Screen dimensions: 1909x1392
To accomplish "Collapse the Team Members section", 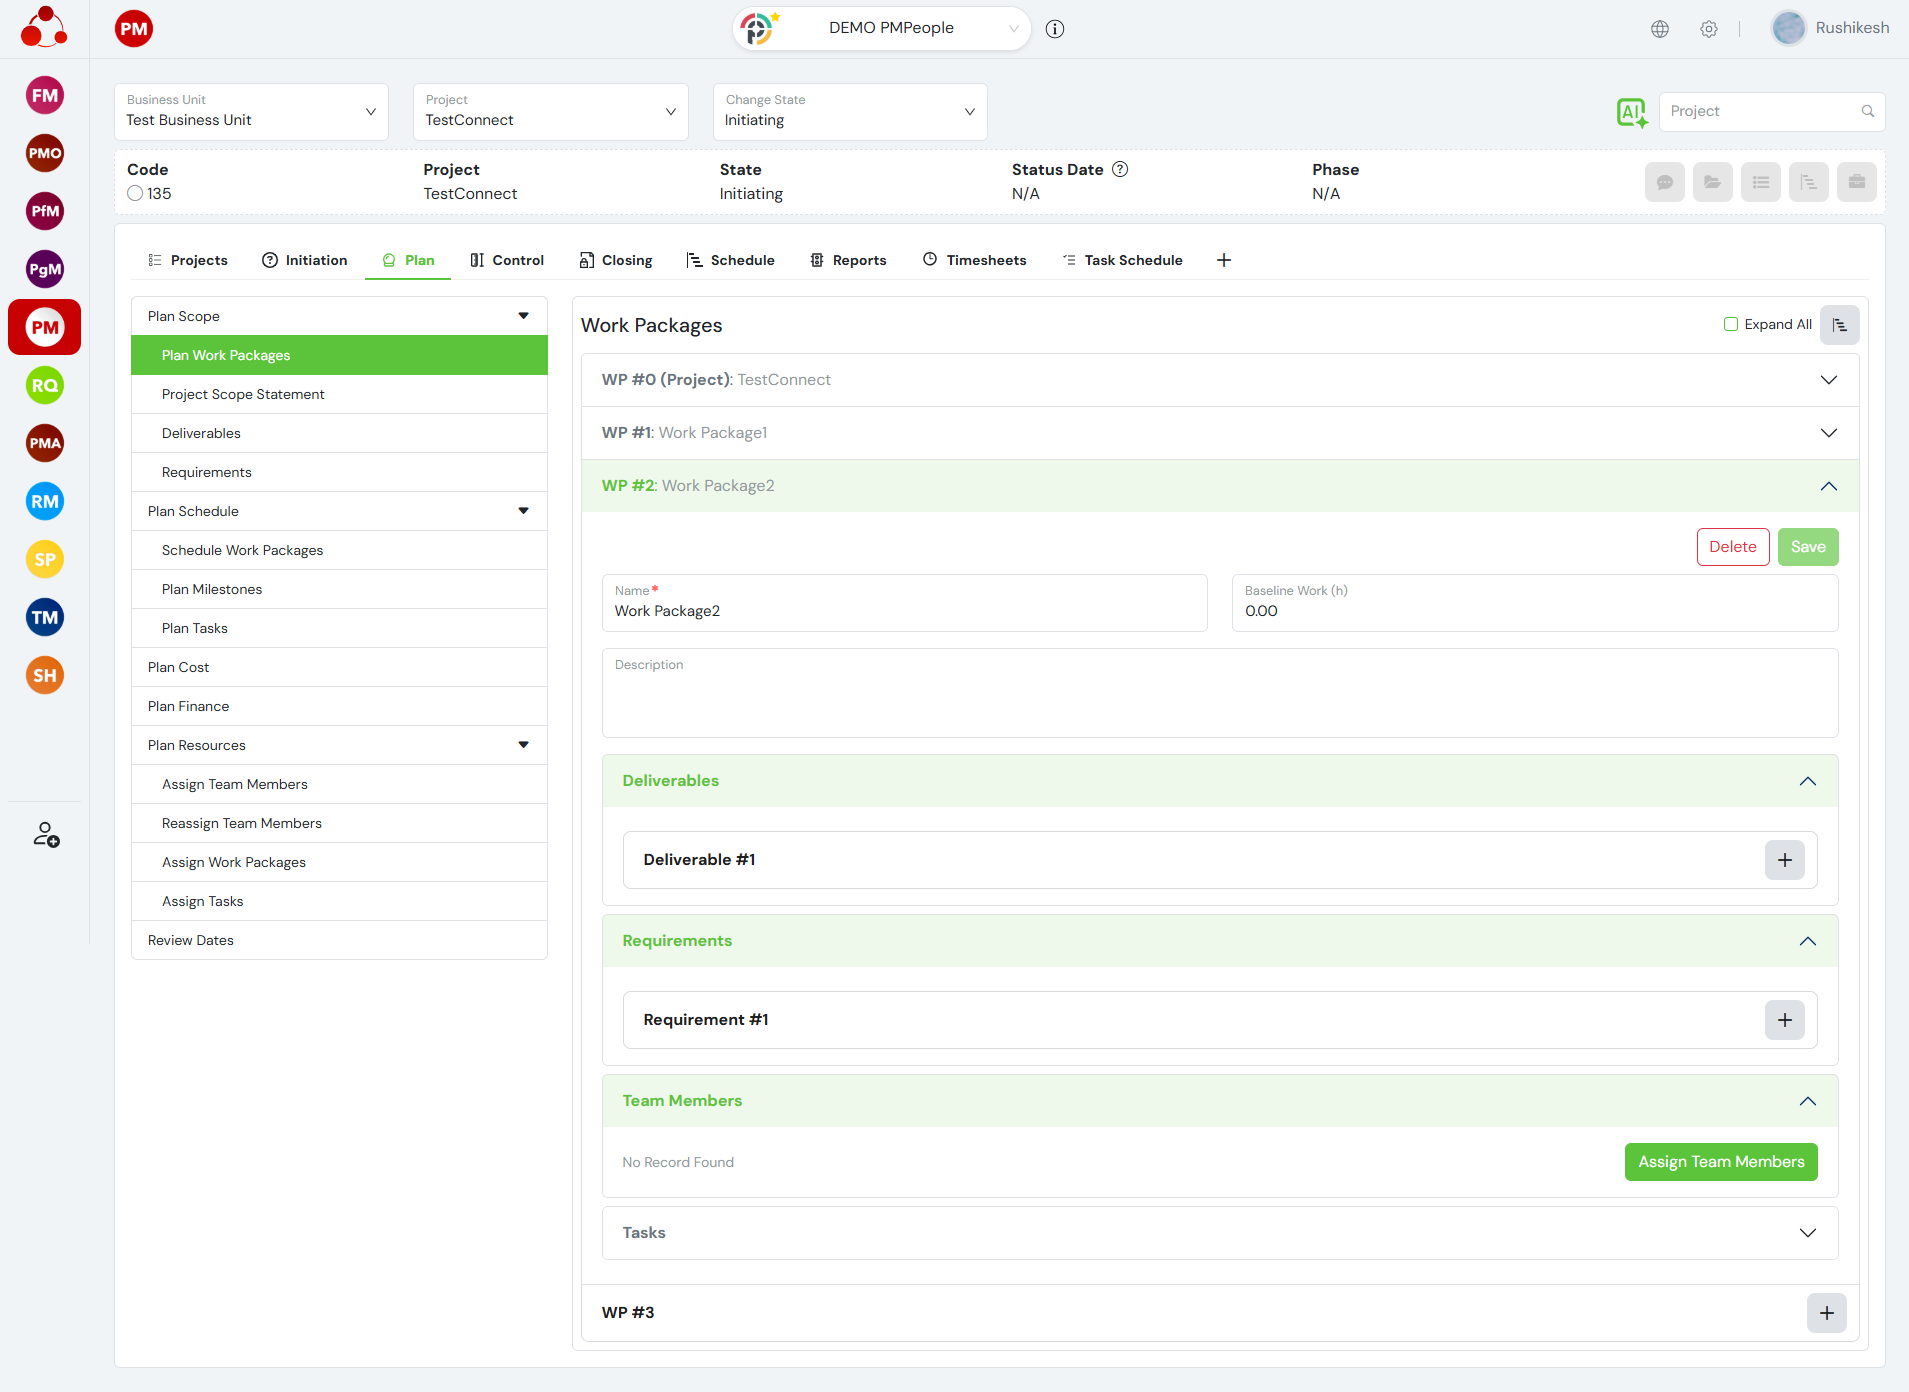I will (x=1807, y=1101).
